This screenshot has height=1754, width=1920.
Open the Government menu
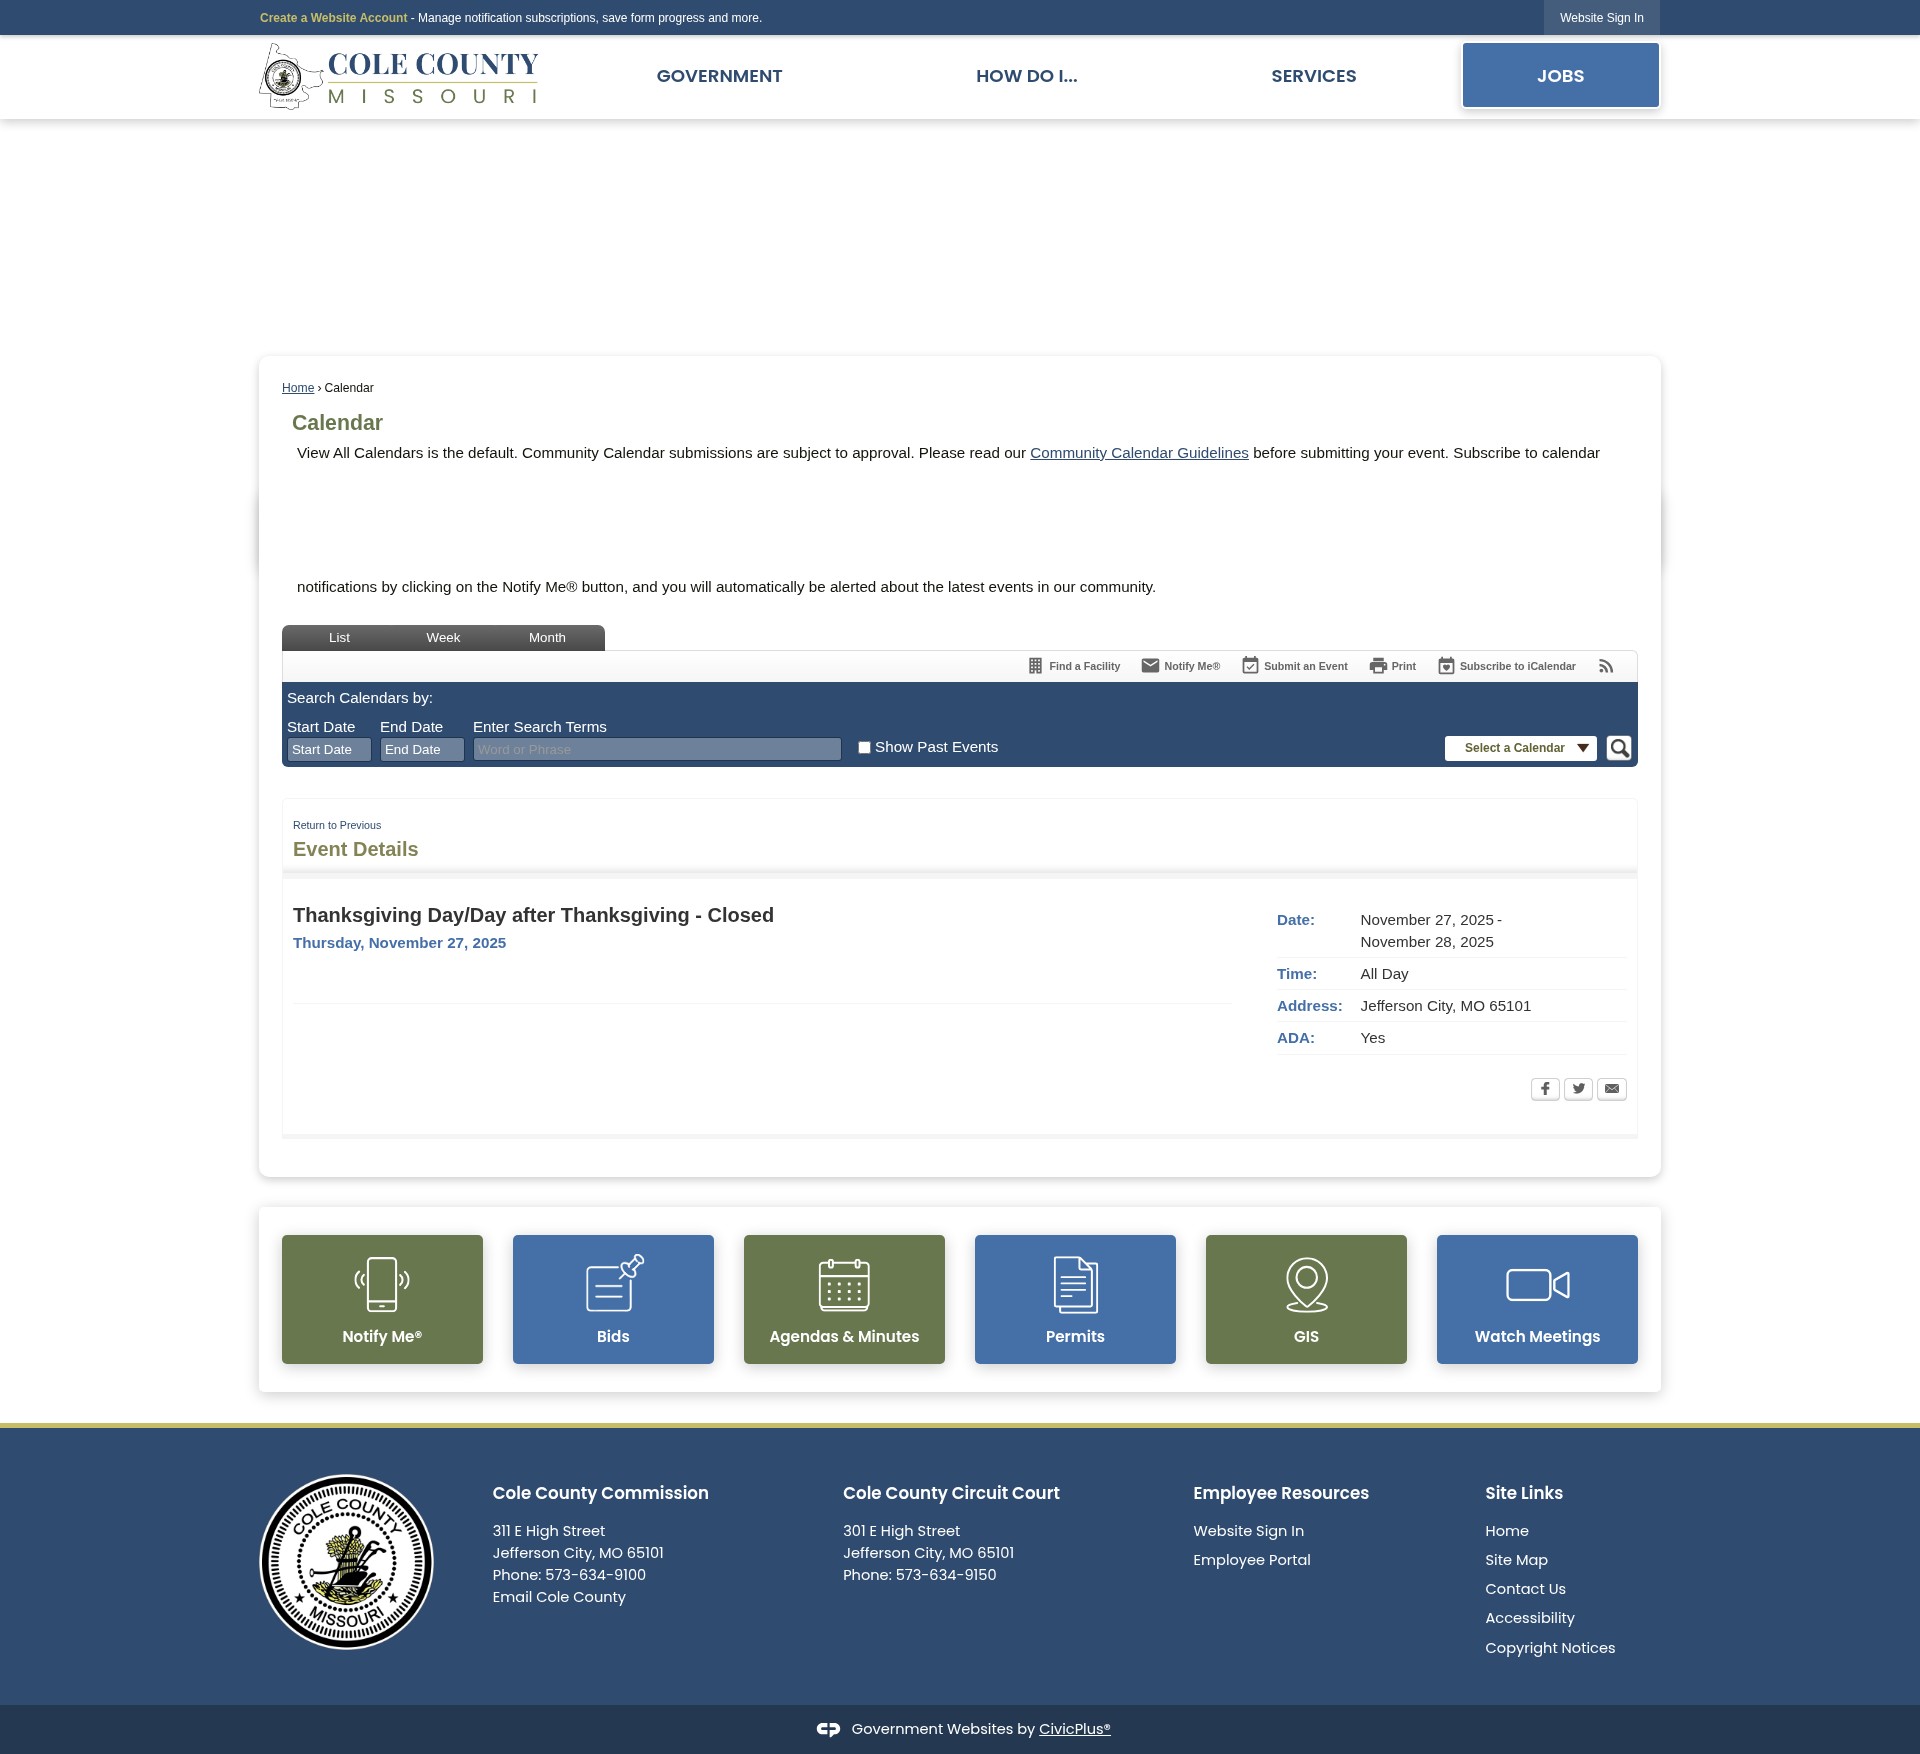point(719,76)
